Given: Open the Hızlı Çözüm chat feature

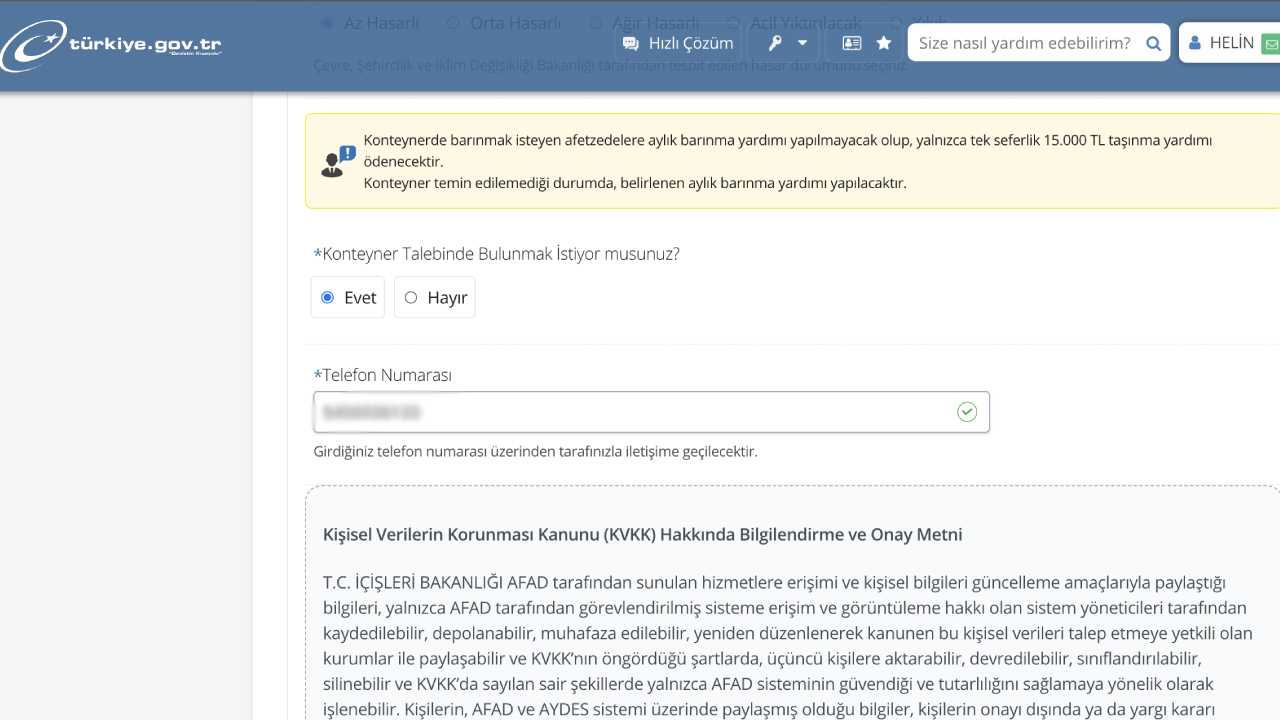Looking at the screenshot, I should pos(677,43).
